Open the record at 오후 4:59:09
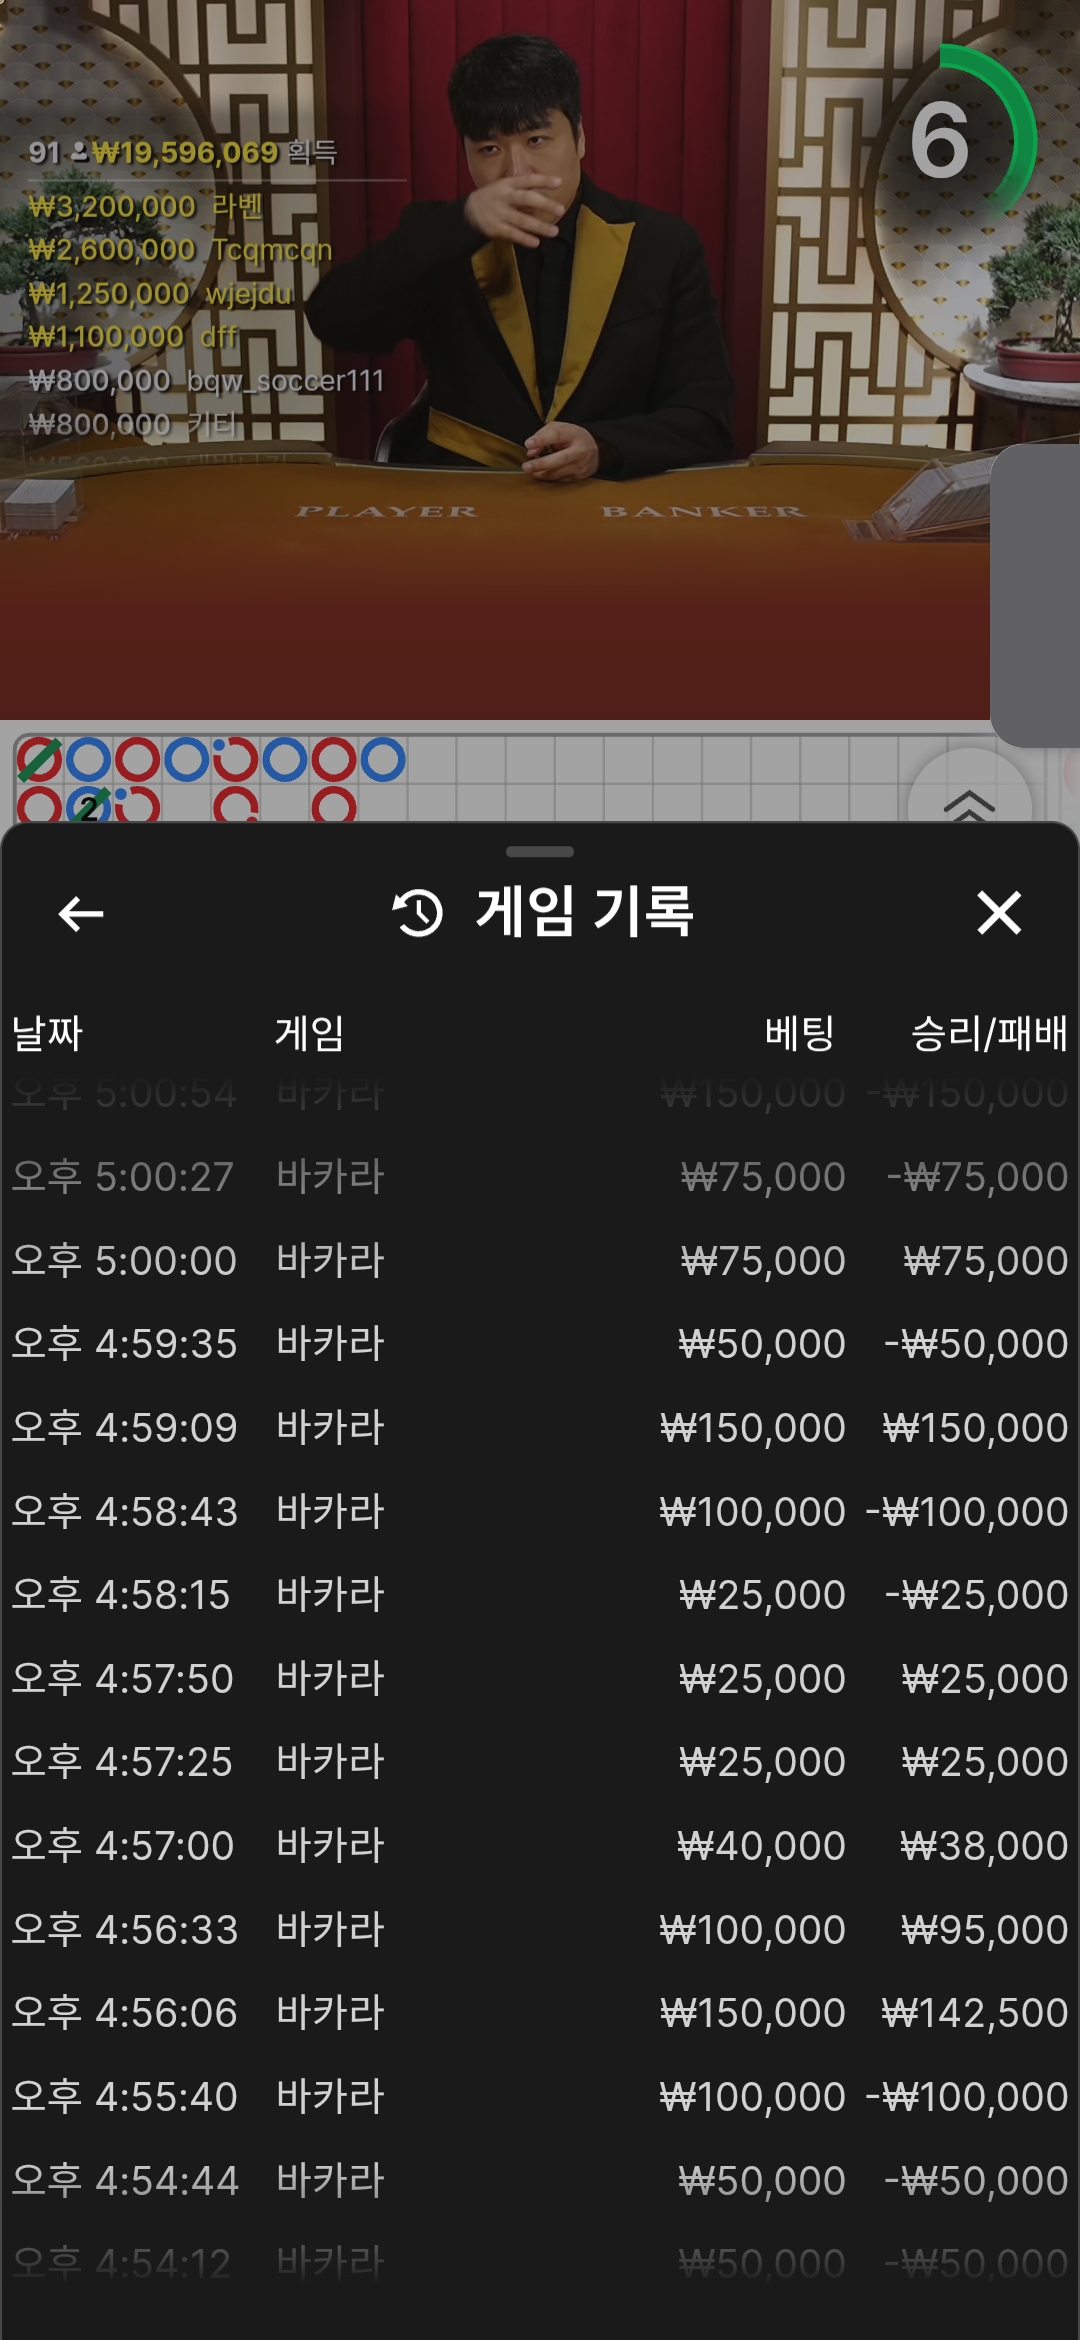Image resolution: width=1080 pixels, height=2340 pixels. pyautogui.click(x=540, y=1428)
